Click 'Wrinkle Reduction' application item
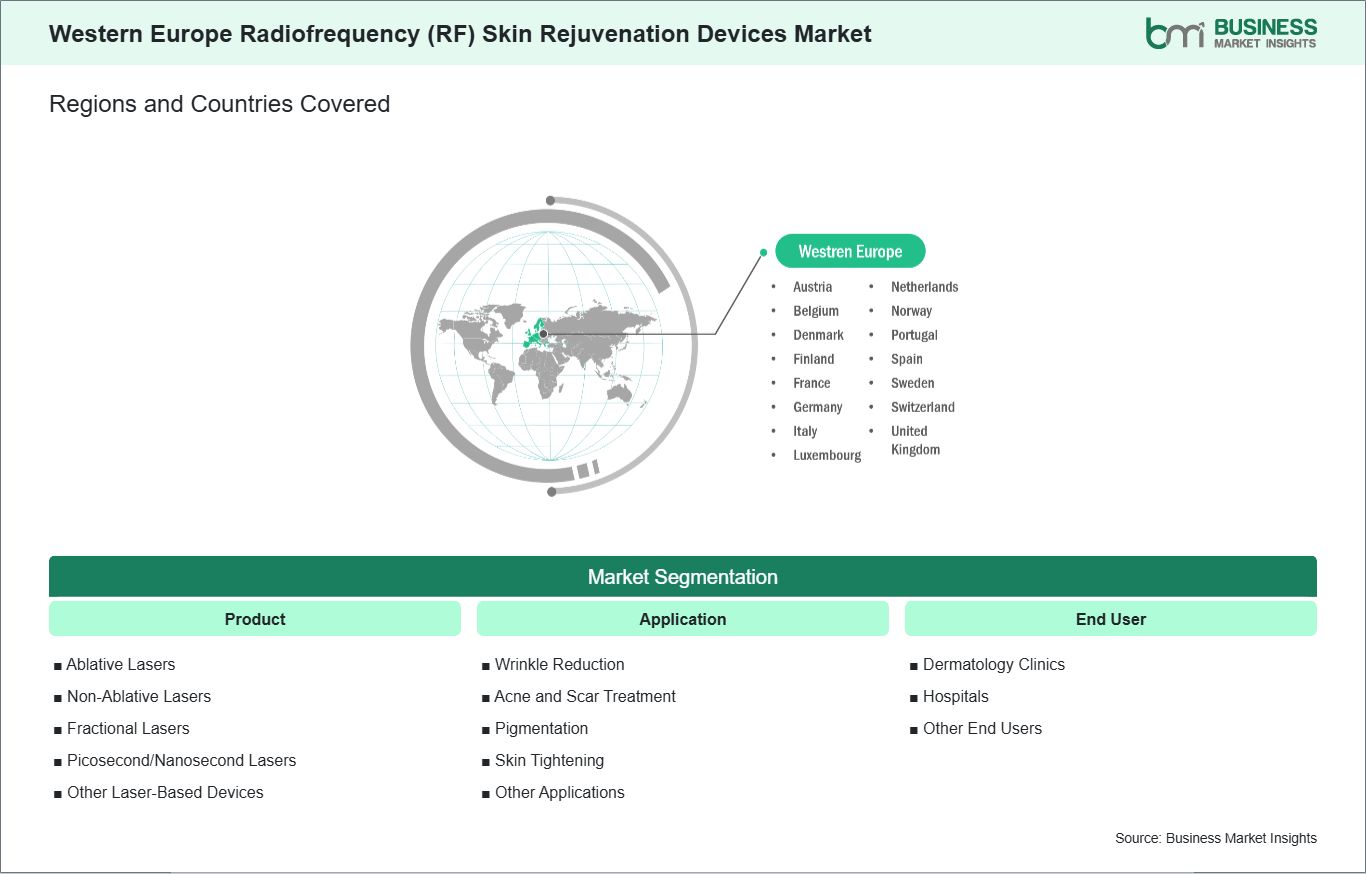 coord(559,664)
